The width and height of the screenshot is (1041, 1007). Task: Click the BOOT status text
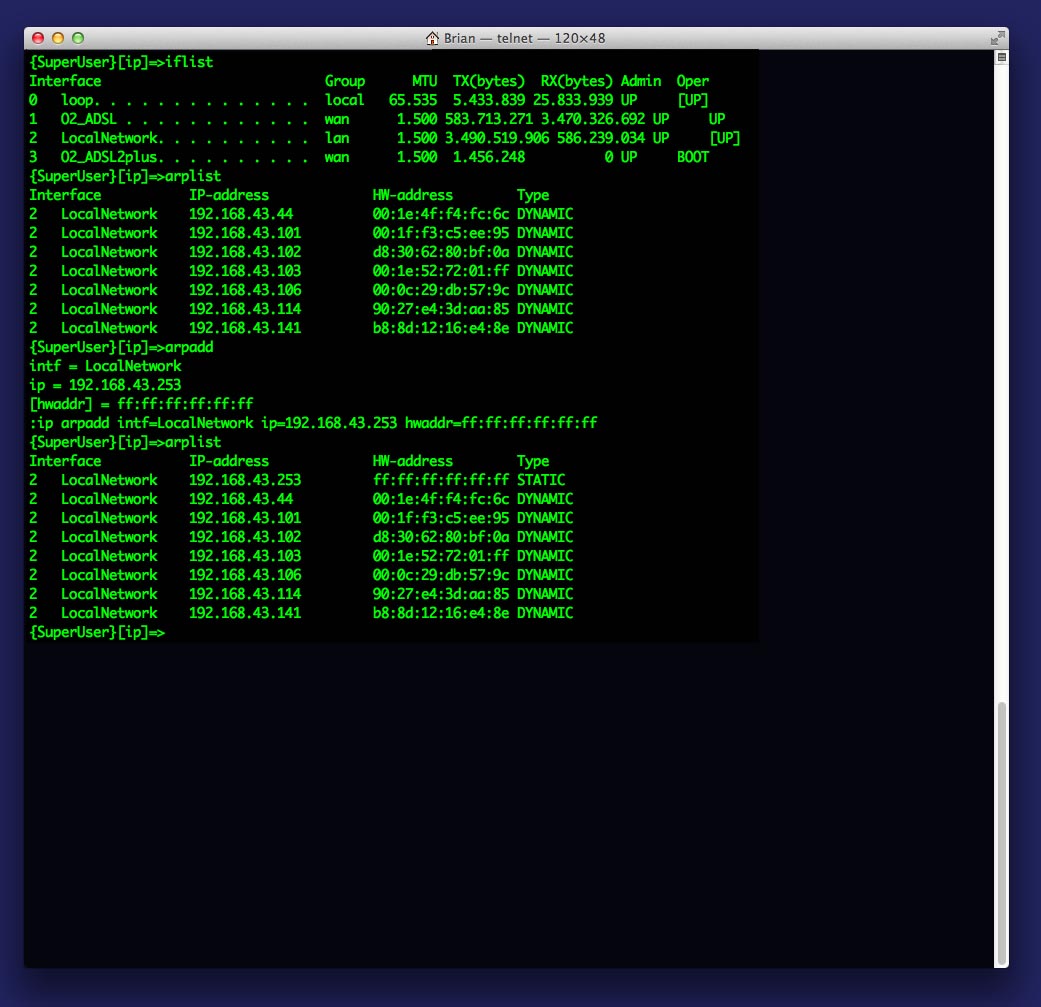click(x=690, y=157)
